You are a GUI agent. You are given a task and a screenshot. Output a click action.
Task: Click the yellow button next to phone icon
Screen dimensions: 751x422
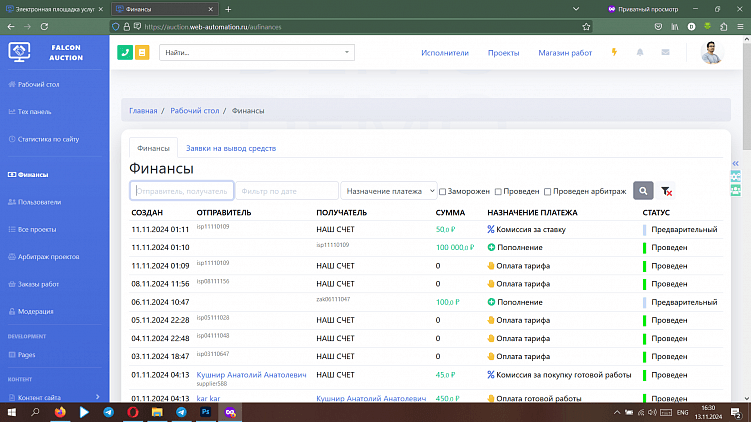(142, 52)
